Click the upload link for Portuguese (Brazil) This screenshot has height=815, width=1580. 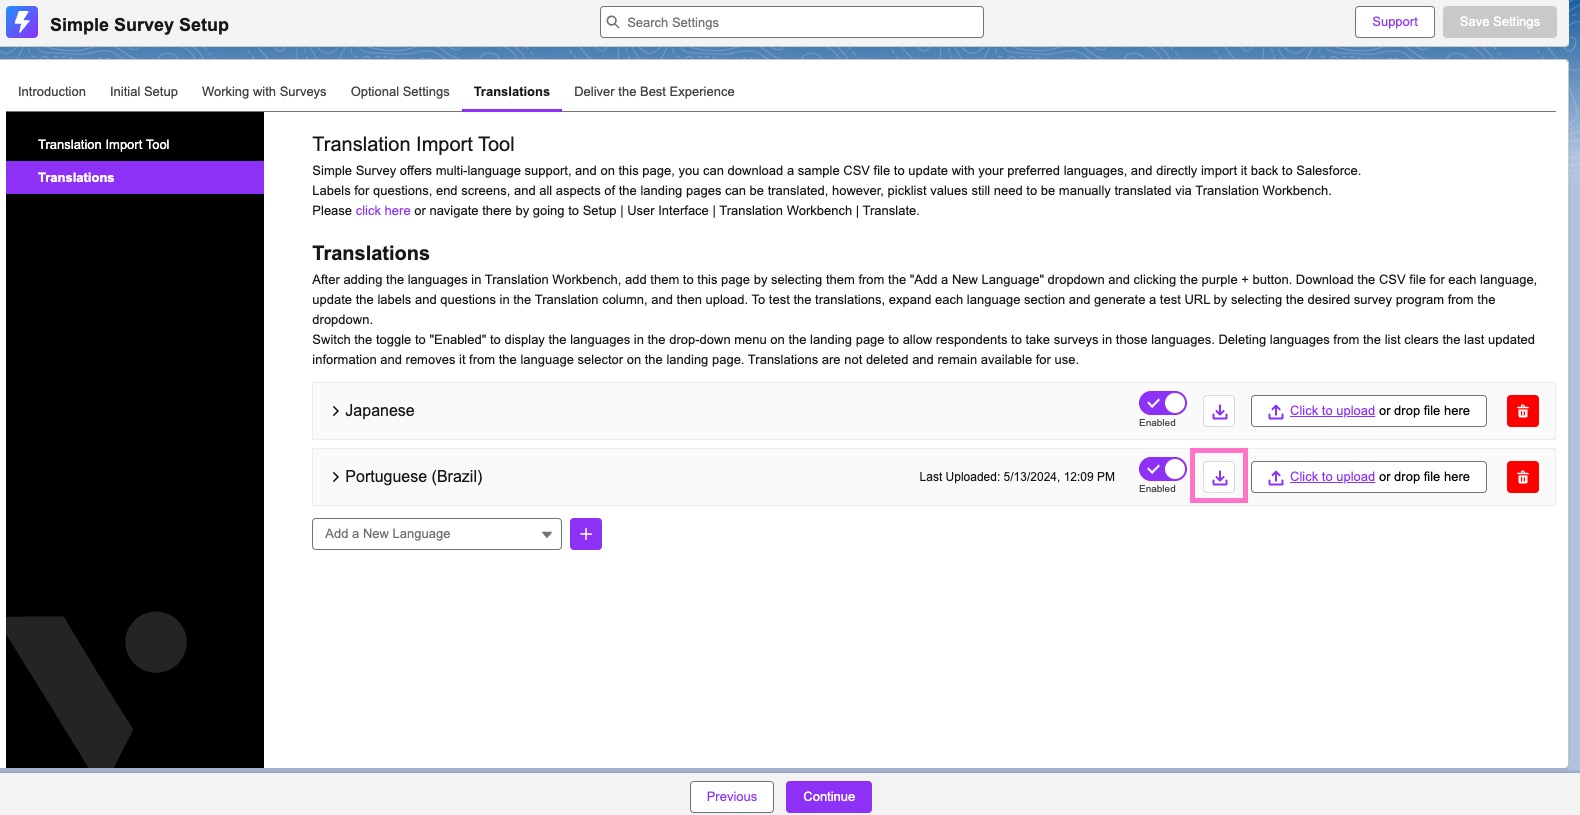point(1332,477)
